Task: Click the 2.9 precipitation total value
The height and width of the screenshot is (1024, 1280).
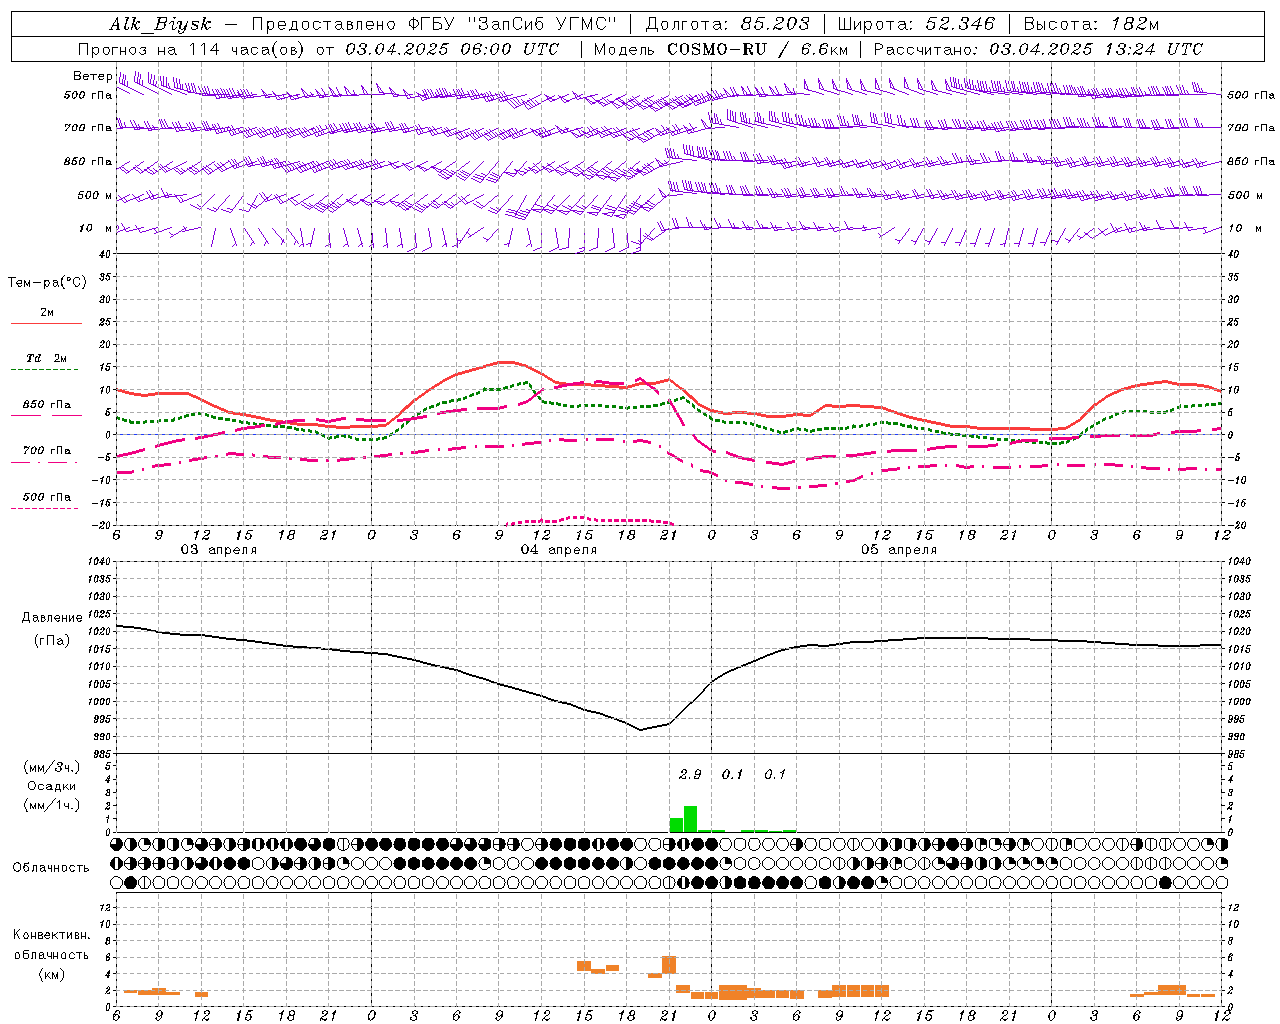Action: point(690,774)
